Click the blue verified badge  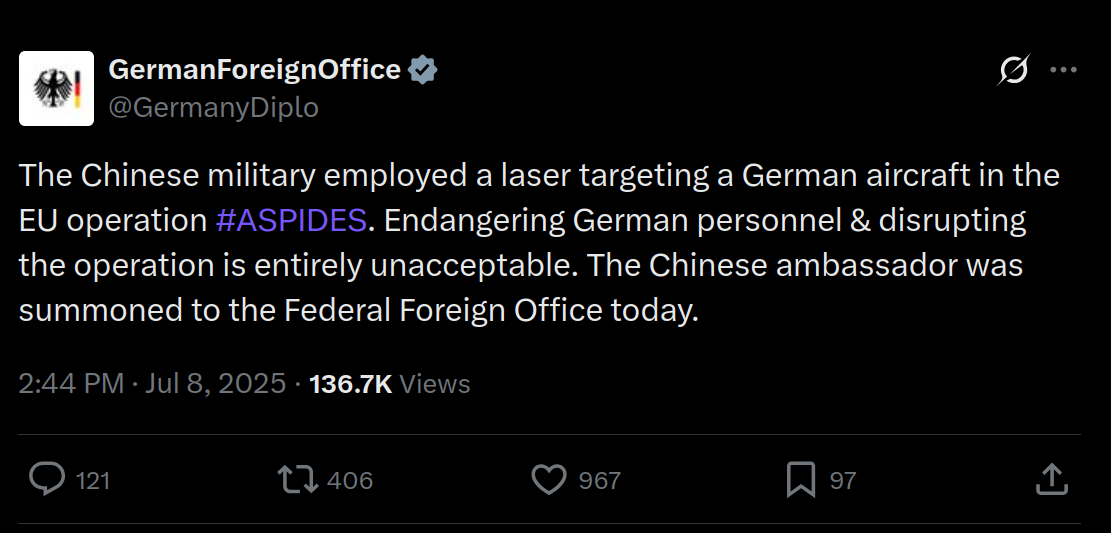pos(423,70)
